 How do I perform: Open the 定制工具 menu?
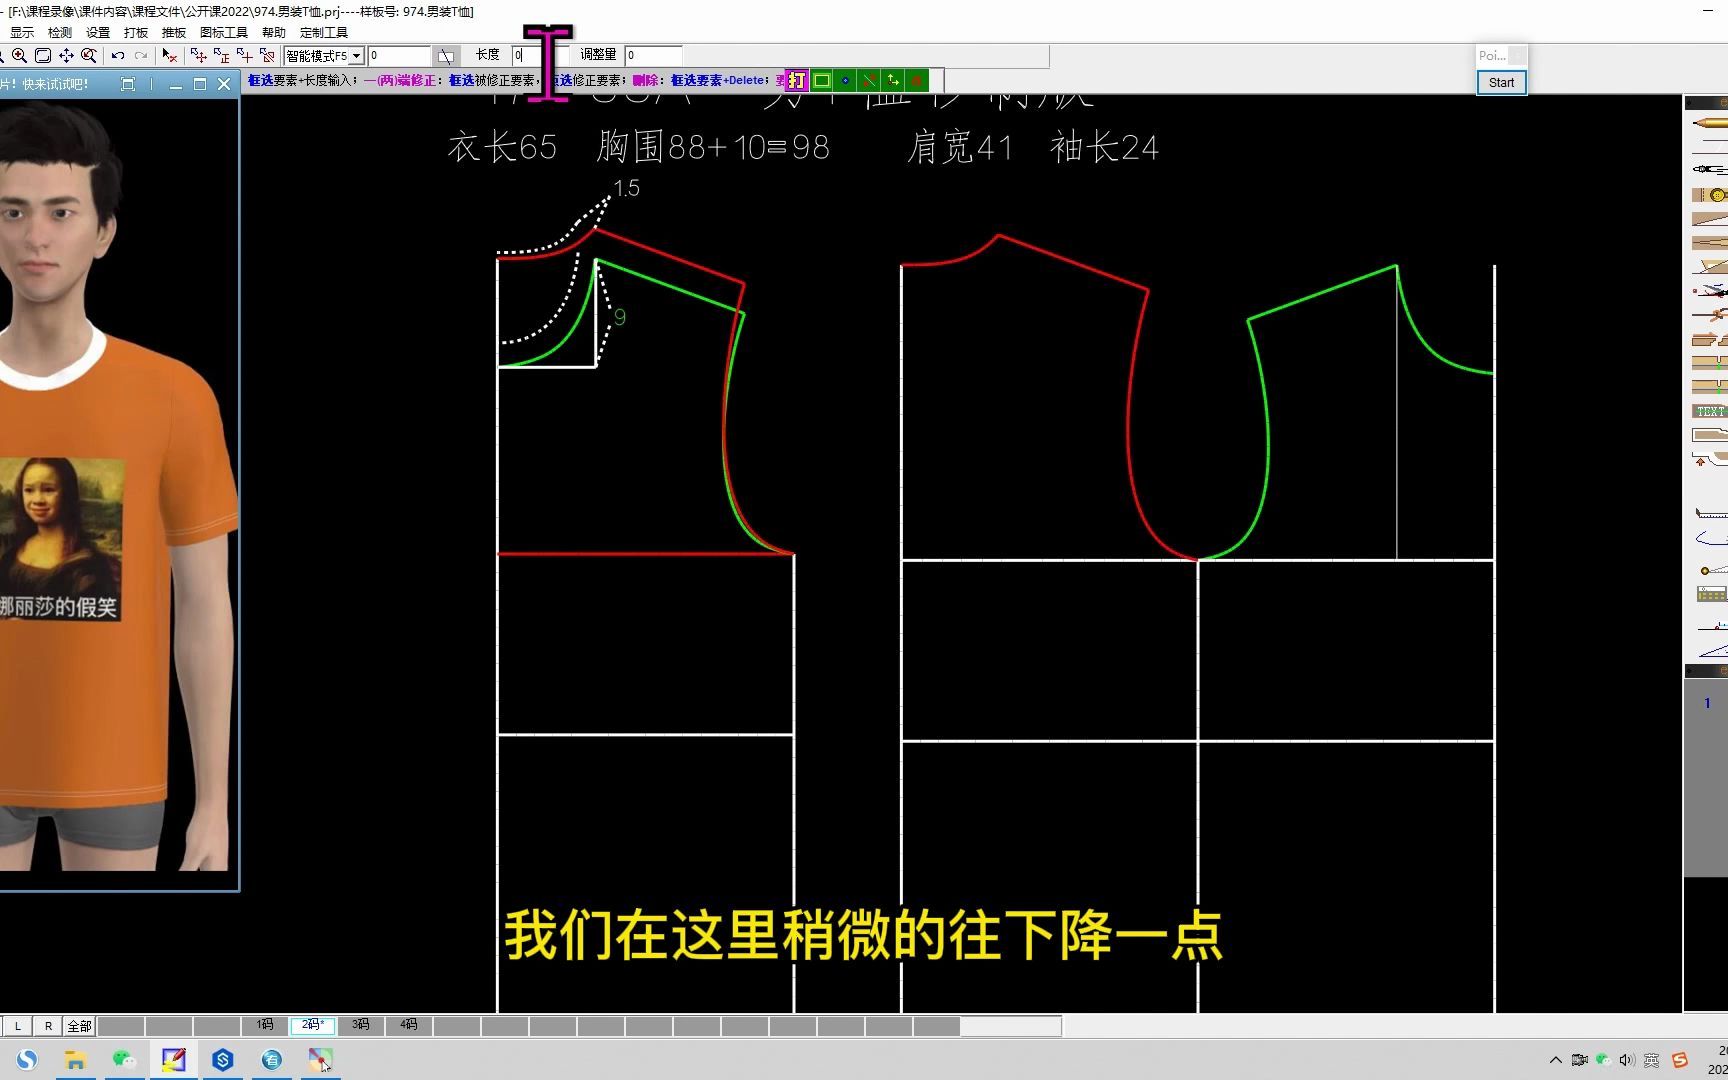[324, 33]
